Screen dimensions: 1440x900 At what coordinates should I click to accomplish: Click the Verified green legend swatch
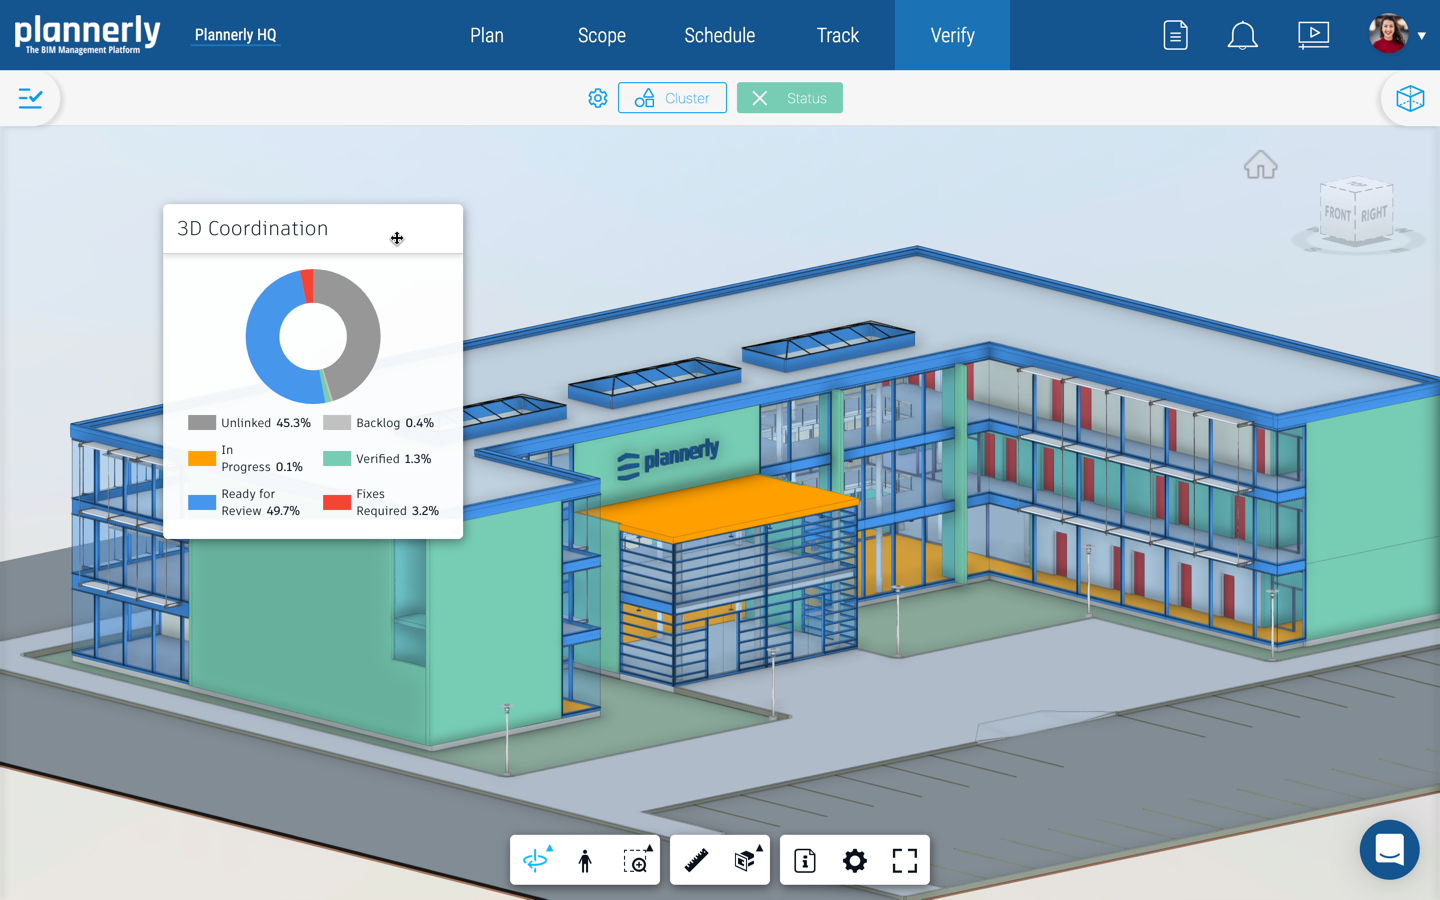point(337,459)
